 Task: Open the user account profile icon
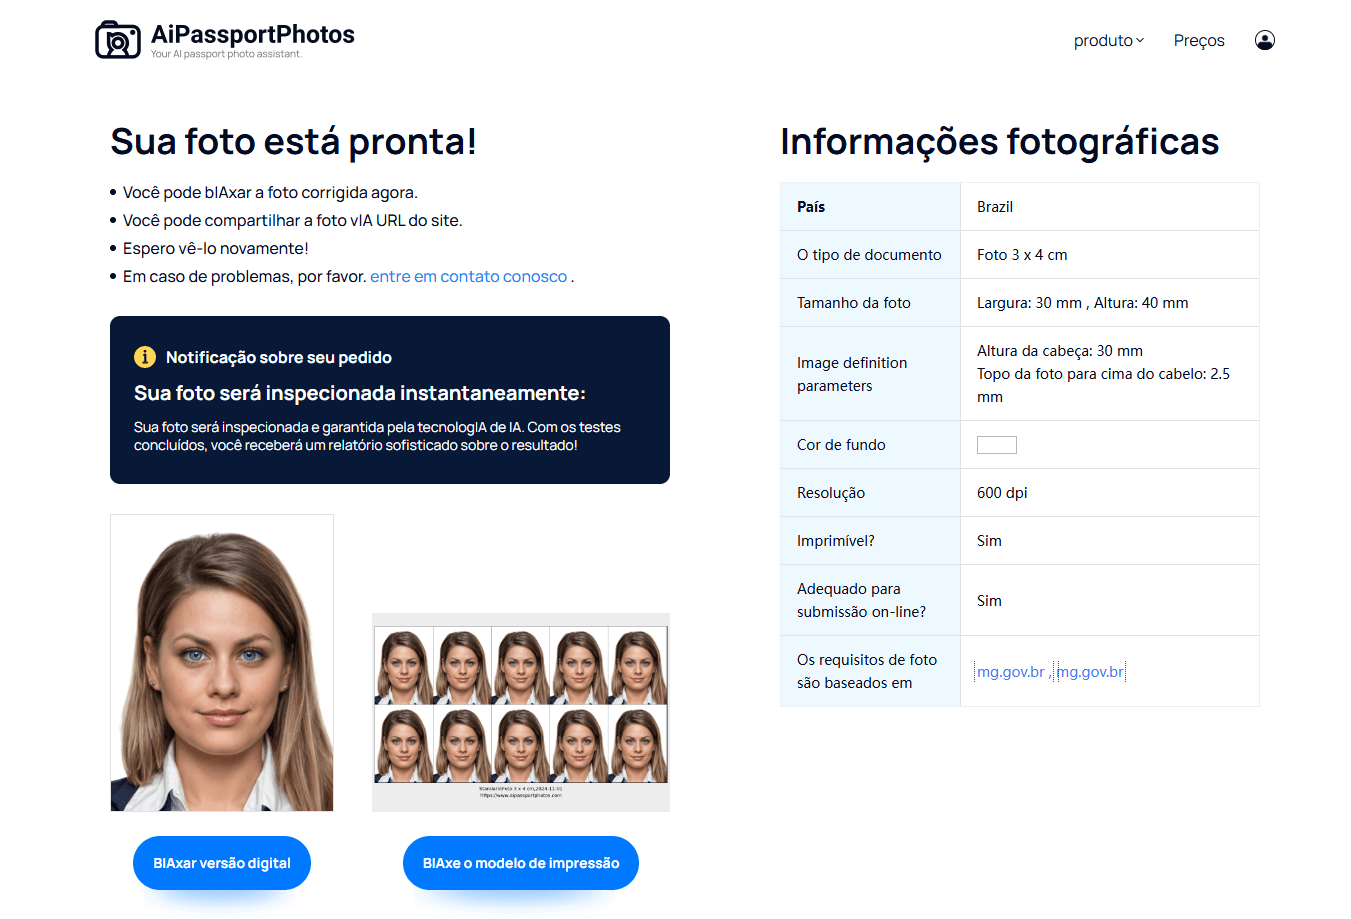(x=1265, y=40)
